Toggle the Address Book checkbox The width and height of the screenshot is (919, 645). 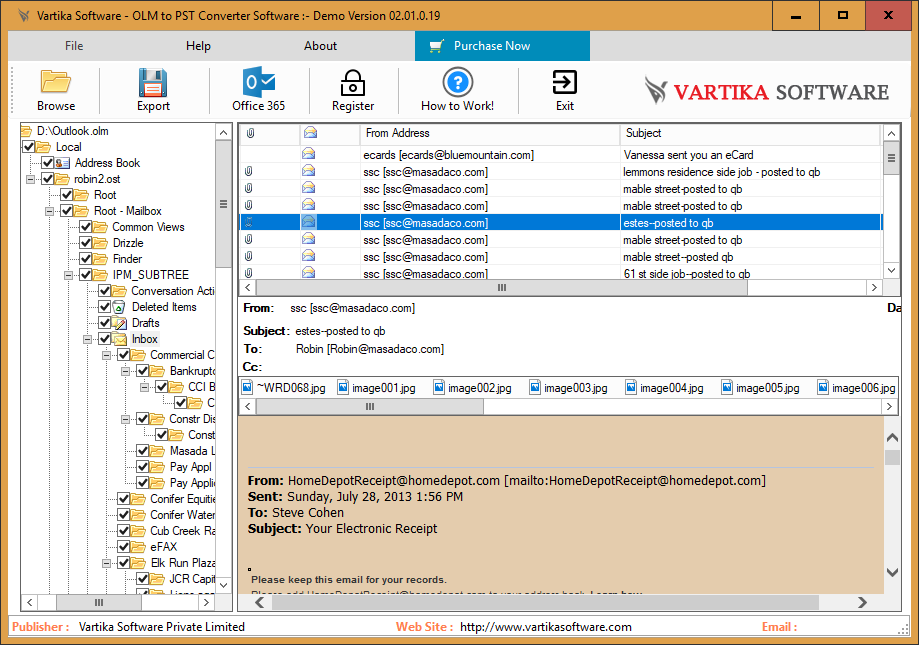[47, 163]
